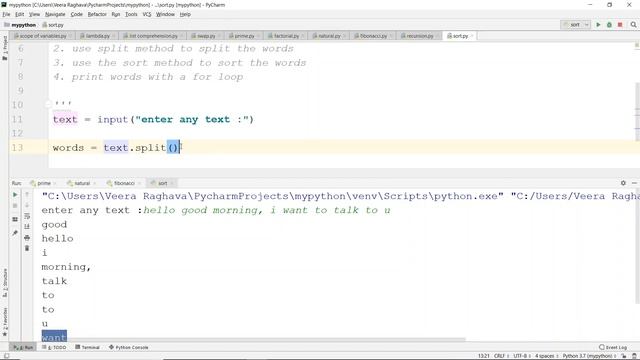
Task: Open CRLF line separator selector
Action: click(x=500, y=356)
